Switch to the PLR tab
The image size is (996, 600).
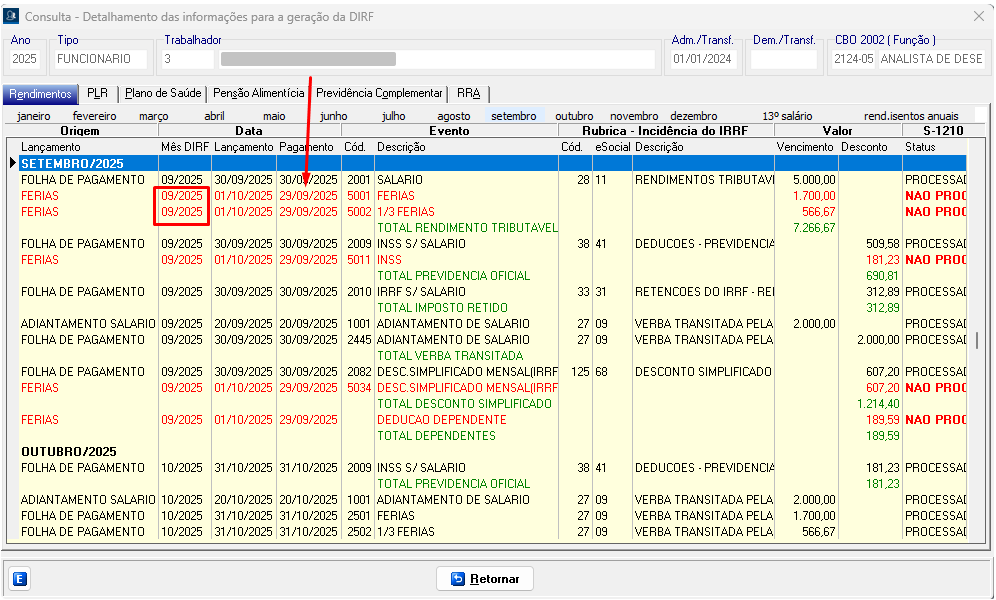97,94
